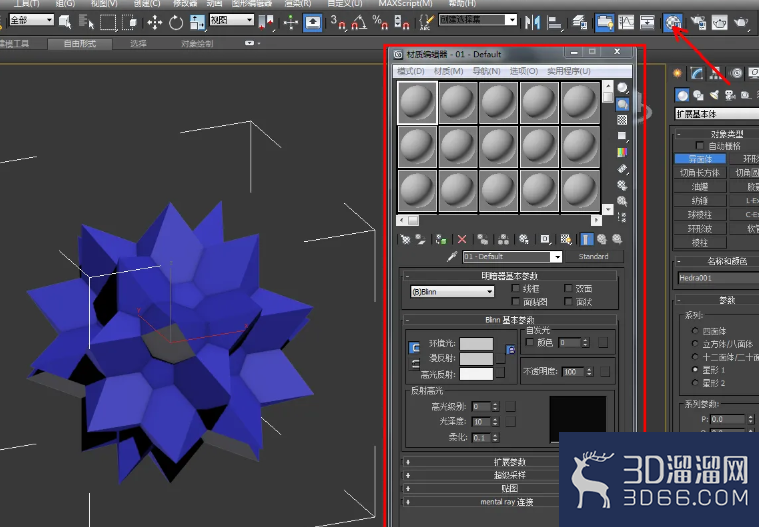Open 扩展基本体 geometry type dropdown

pos(717,114)
